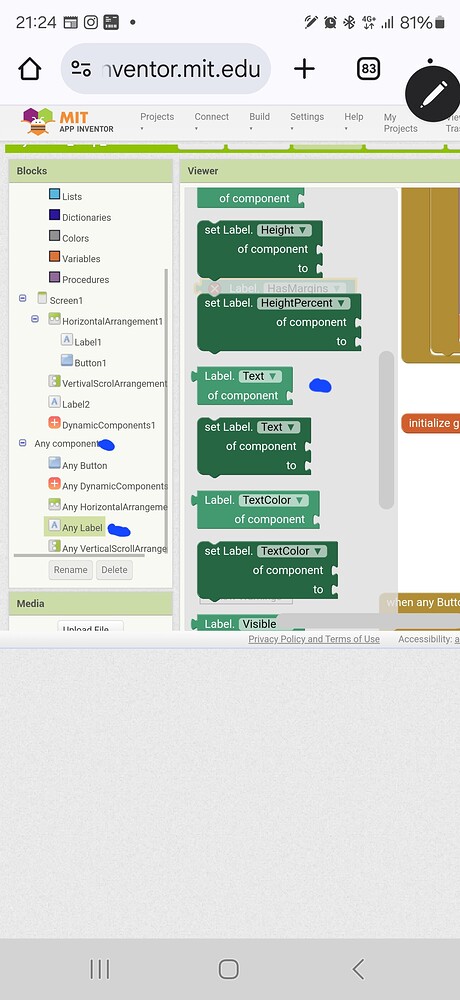The height and width of the screenshot is (1000, 460).
Task: Click the Delete button
Action: click(114, 570)
